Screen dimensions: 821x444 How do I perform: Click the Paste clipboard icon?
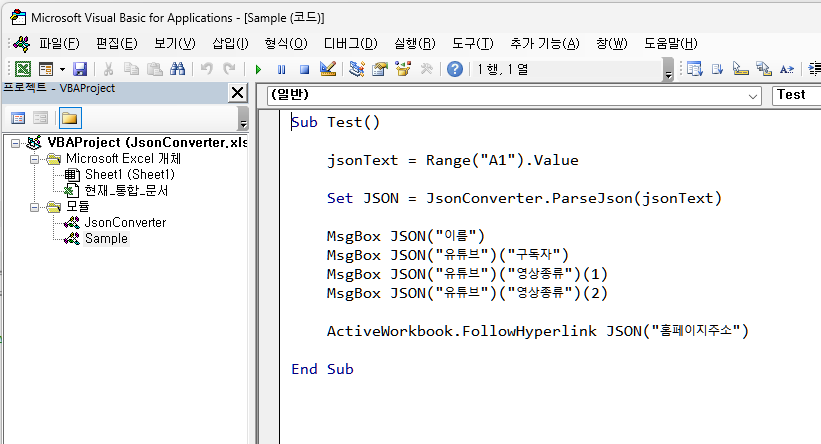[x=154, y=69]
